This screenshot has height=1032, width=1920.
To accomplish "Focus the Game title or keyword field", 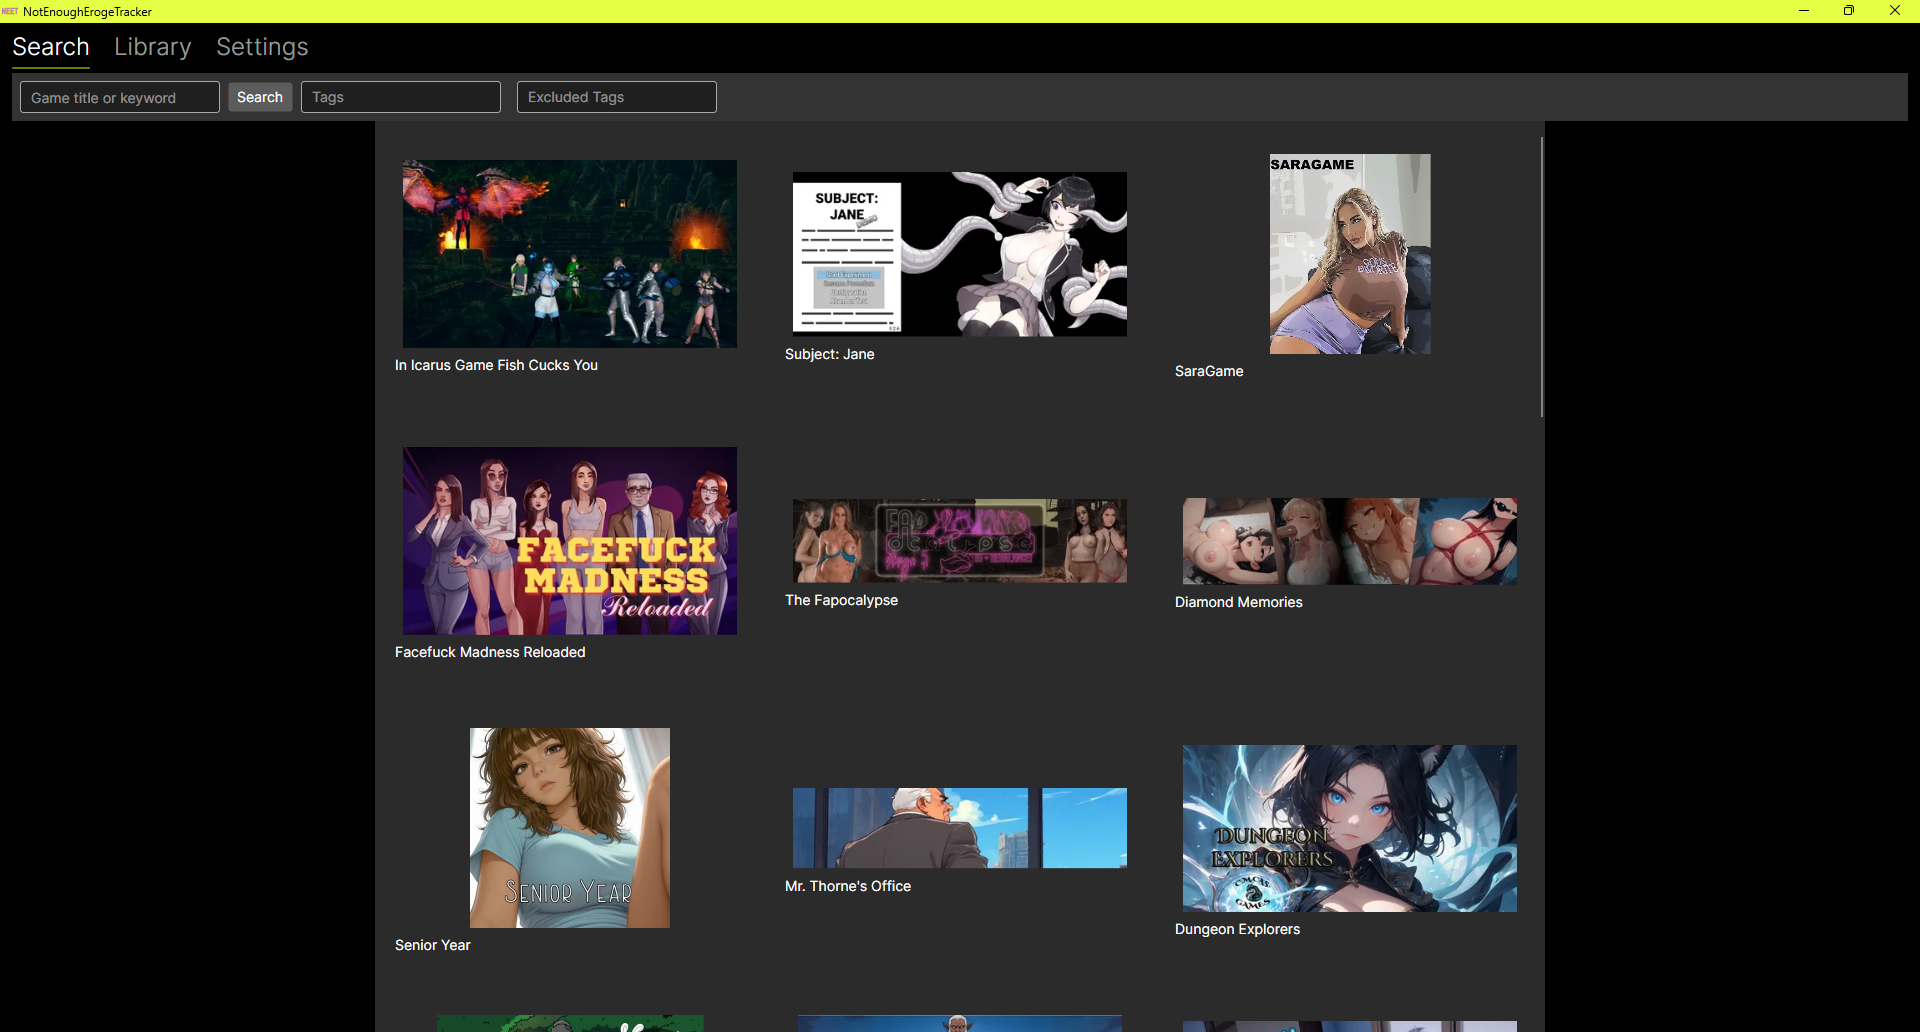I will click(120, 97).
